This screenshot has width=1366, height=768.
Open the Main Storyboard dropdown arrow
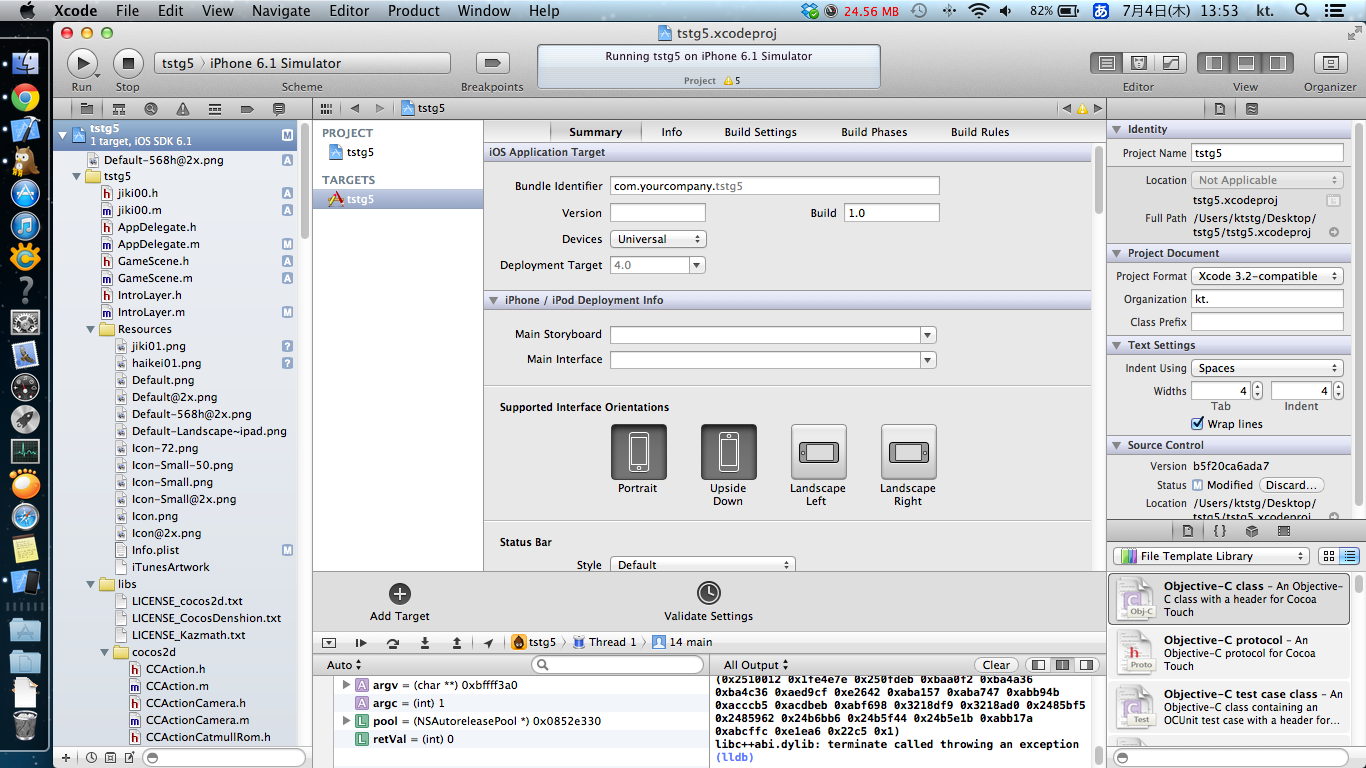click(928, 335)
